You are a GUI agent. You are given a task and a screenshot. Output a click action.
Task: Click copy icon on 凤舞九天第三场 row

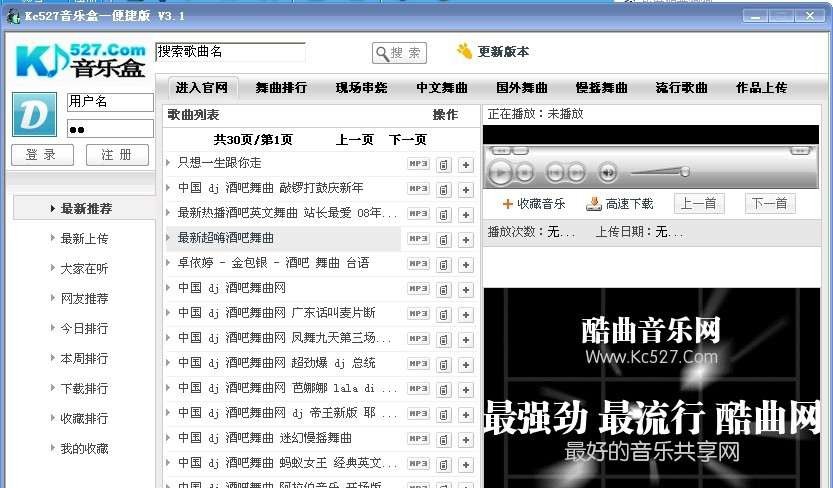point(444,340)
